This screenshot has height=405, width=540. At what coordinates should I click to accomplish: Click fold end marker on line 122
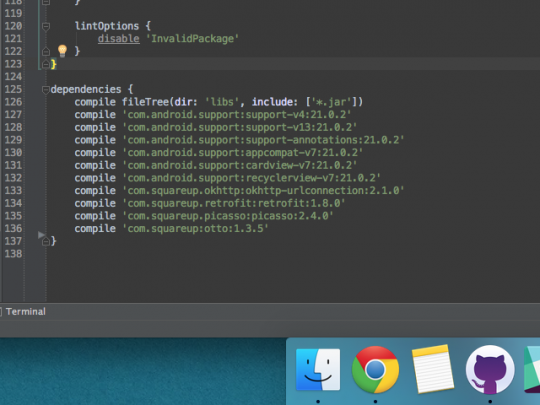click(x=46, y=52)
